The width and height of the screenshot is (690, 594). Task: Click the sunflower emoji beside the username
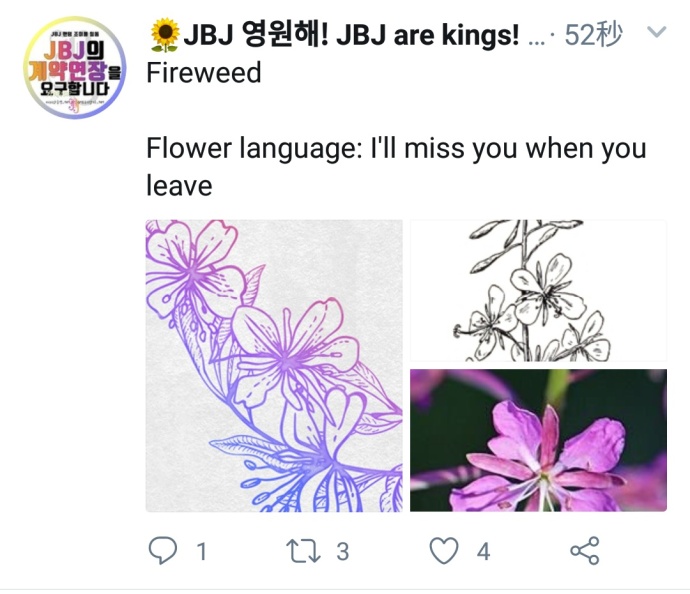[x=165, y=34]
